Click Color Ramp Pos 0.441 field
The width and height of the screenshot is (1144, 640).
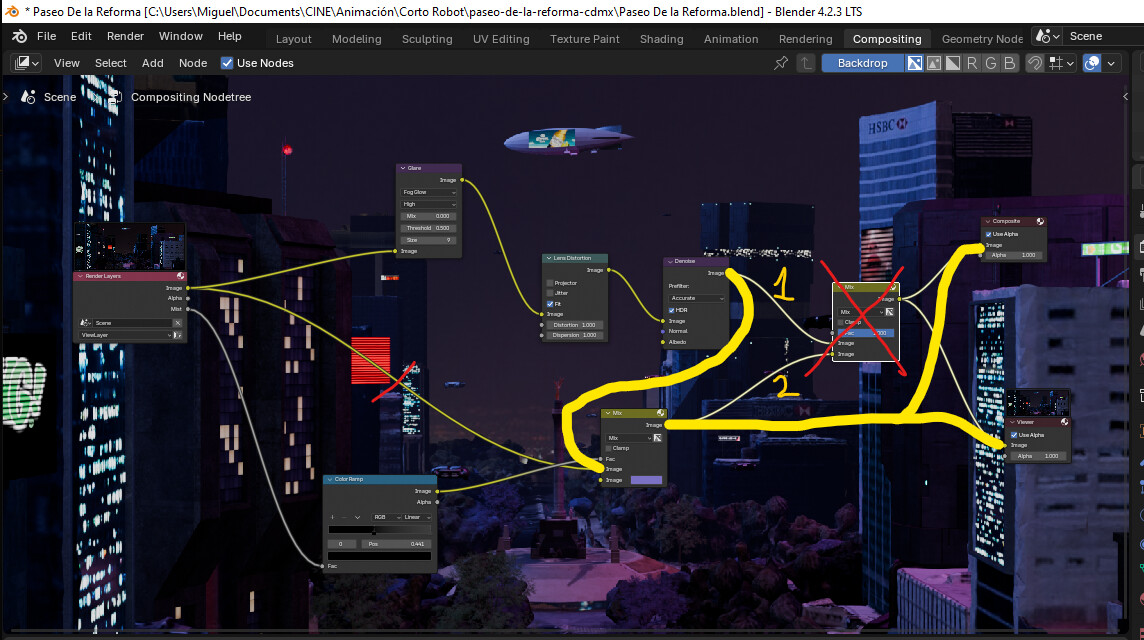coord(397,544)
